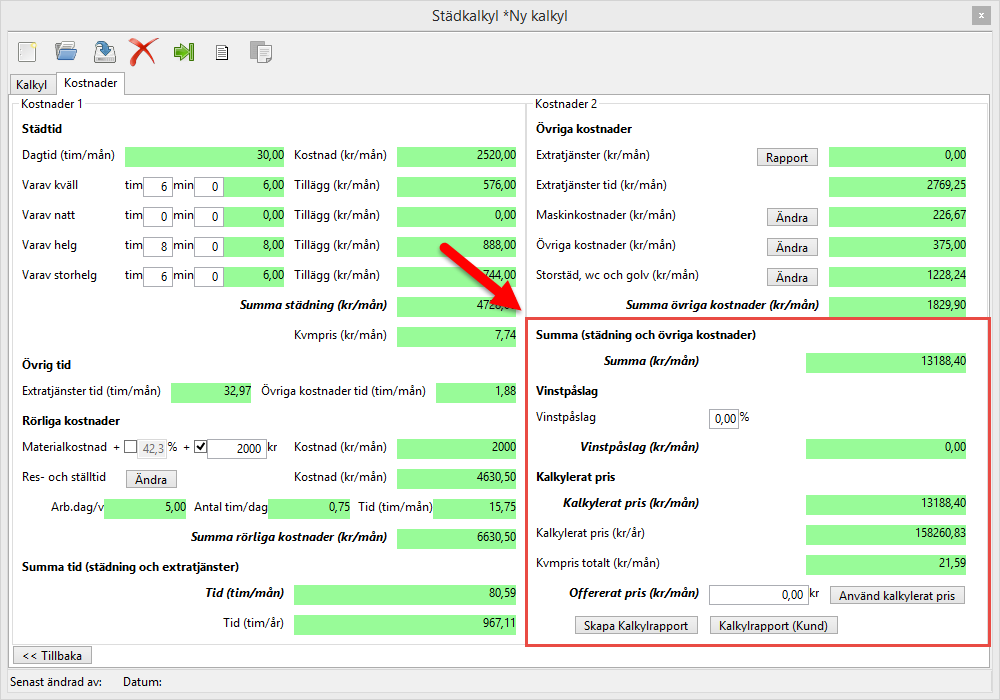This screenshot has height=700, width=1000.
Task: Delete the calculation using the red X
Action: tap(143, 51)
